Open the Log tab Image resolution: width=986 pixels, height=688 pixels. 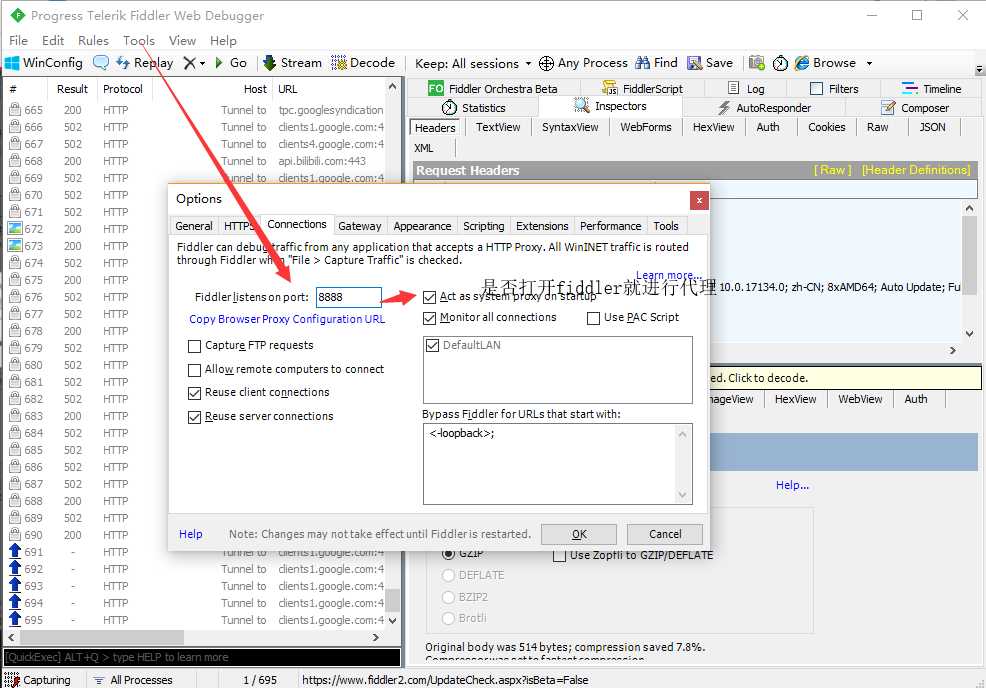pyautogui.click(x=746, y=89)
